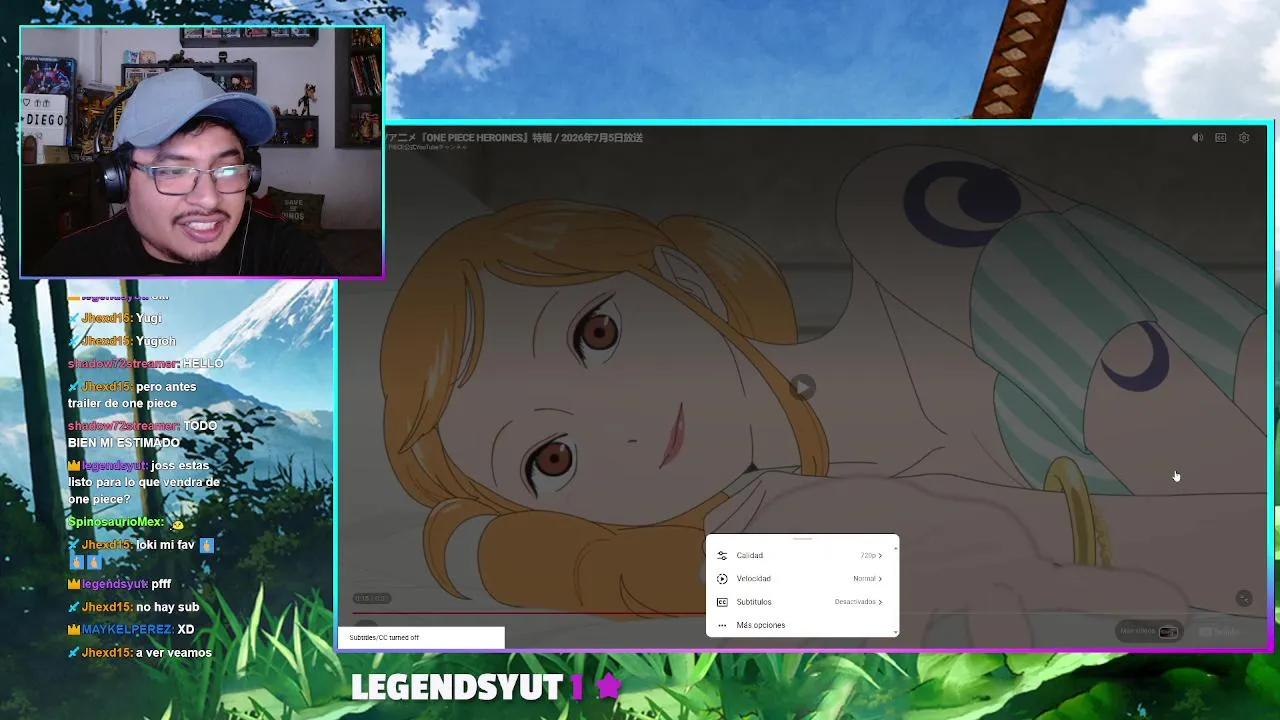Click the chat message "no hay sub"
Screen dimensions: 1280x720
point(168,606)
